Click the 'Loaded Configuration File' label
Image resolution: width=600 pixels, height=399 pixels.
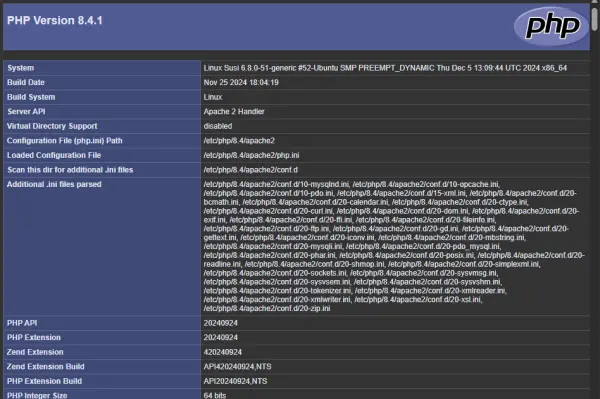(x=54, y=155)
